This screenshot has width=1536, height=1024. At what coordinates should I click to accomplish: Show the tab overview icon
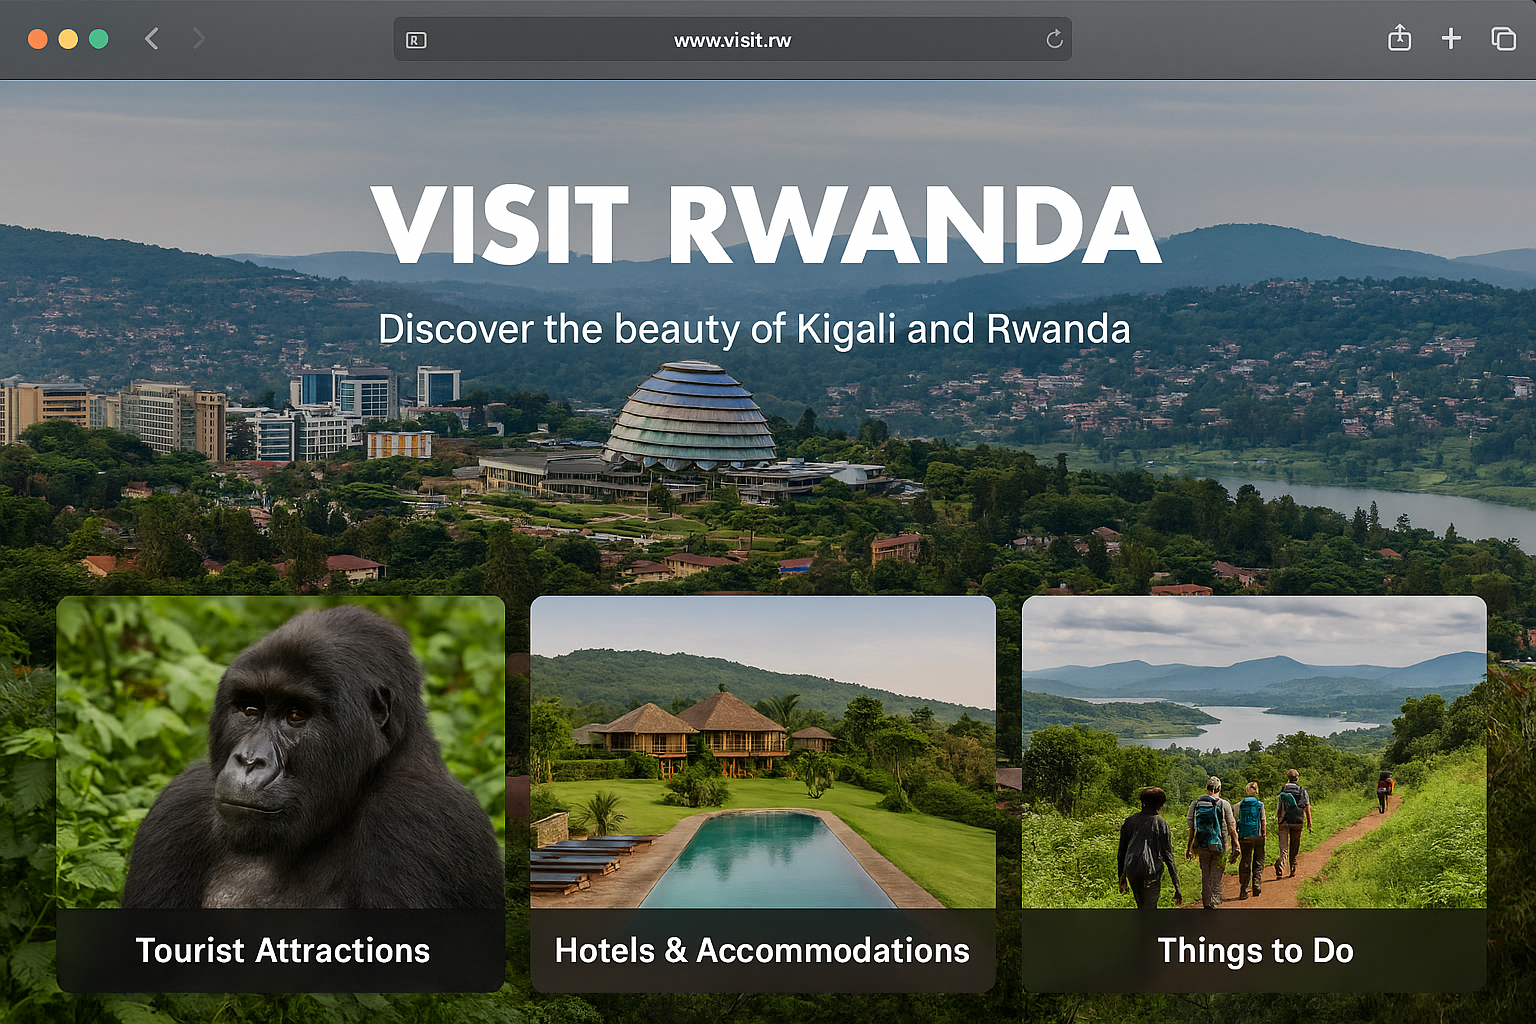coord(1503,39)
